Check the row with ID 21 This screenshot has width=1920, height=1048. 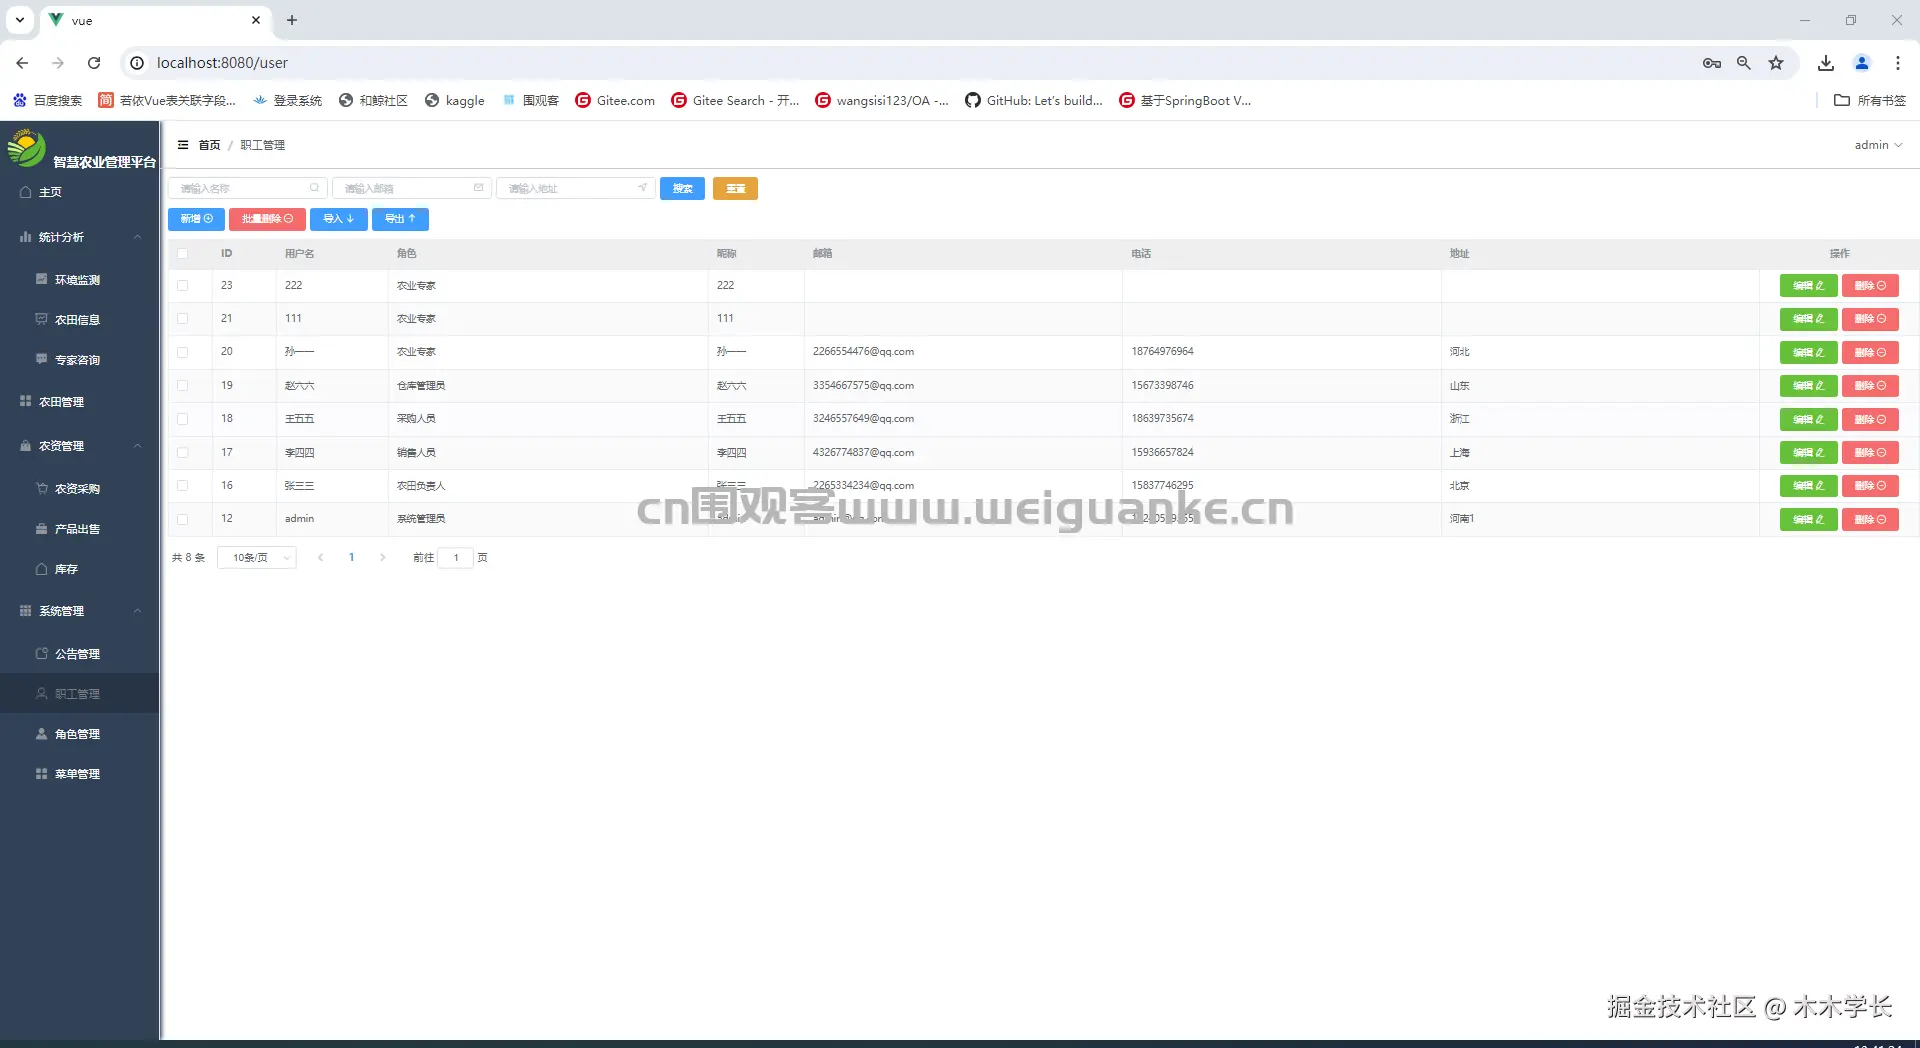point(182,319)
